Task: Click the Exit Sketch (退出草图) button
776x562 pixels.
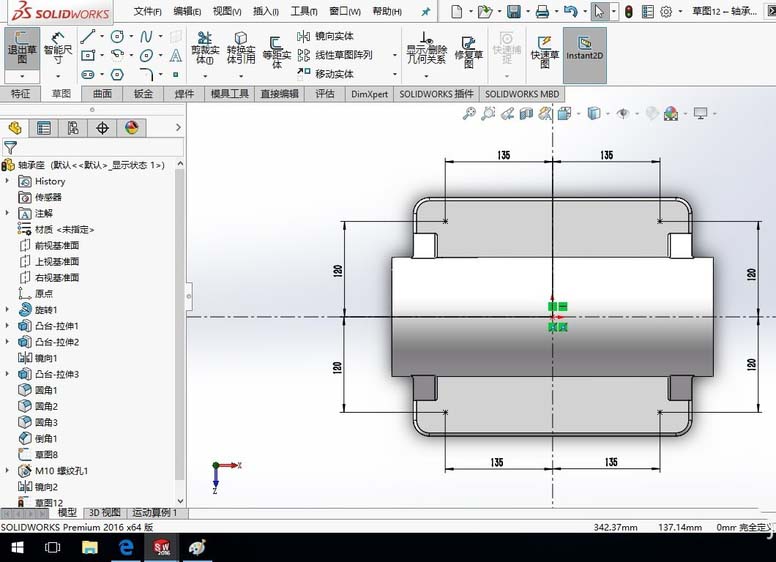Action: coord(22,48)
